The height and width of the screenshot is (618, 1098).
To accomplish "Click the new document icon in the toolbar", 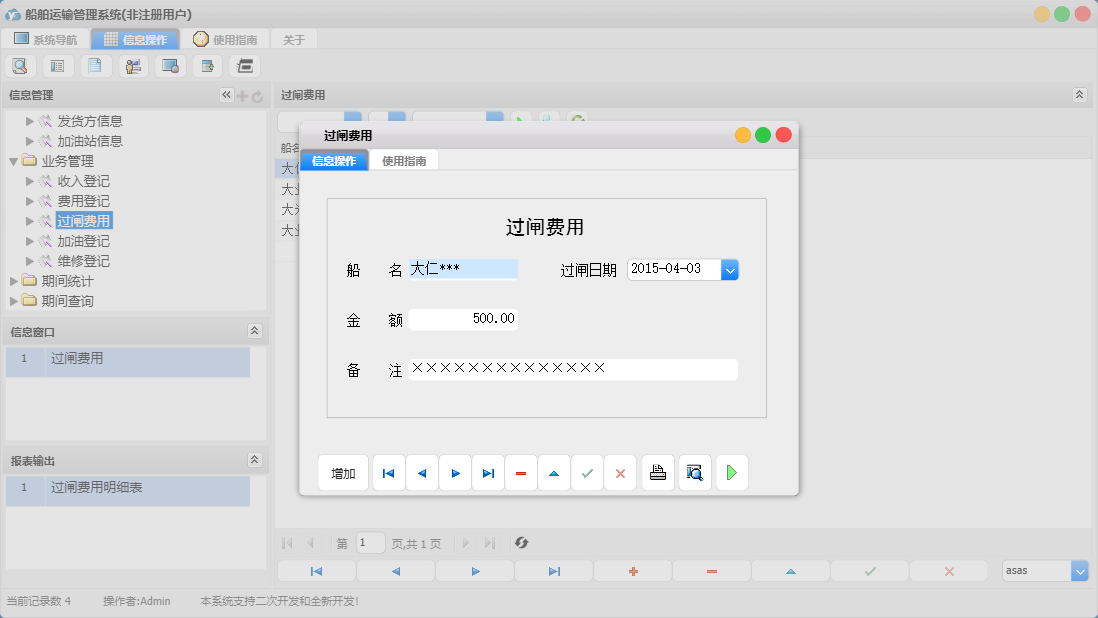I will 95,65.
